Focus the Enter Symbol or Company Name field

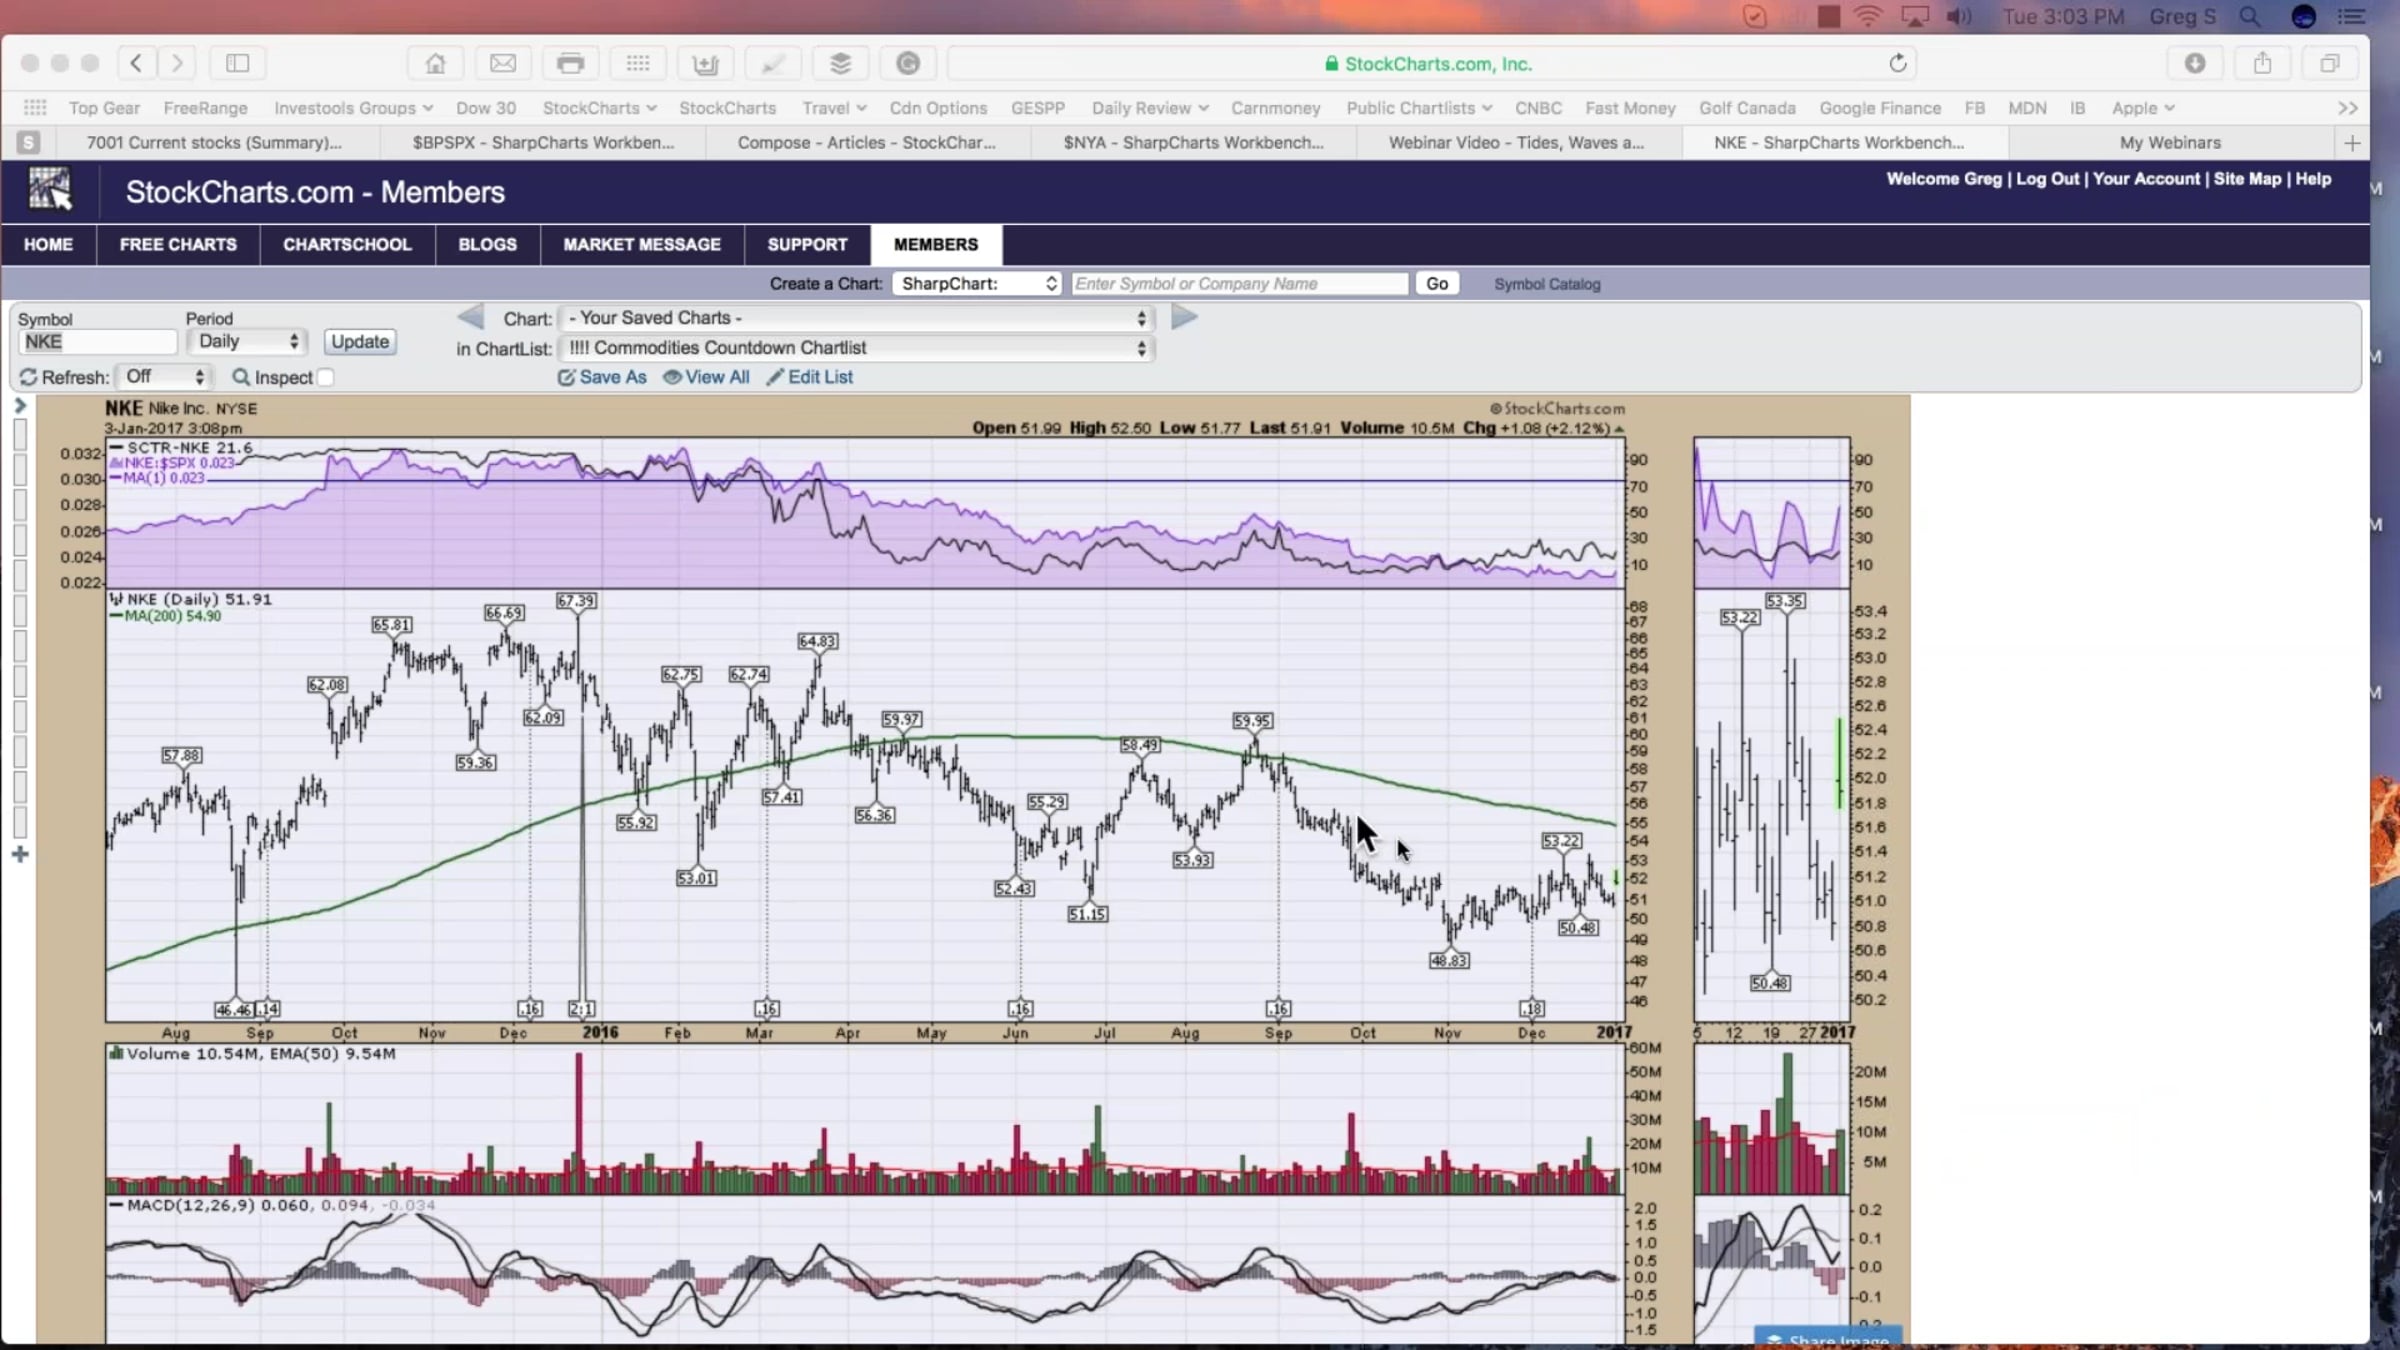(1240, 284)
